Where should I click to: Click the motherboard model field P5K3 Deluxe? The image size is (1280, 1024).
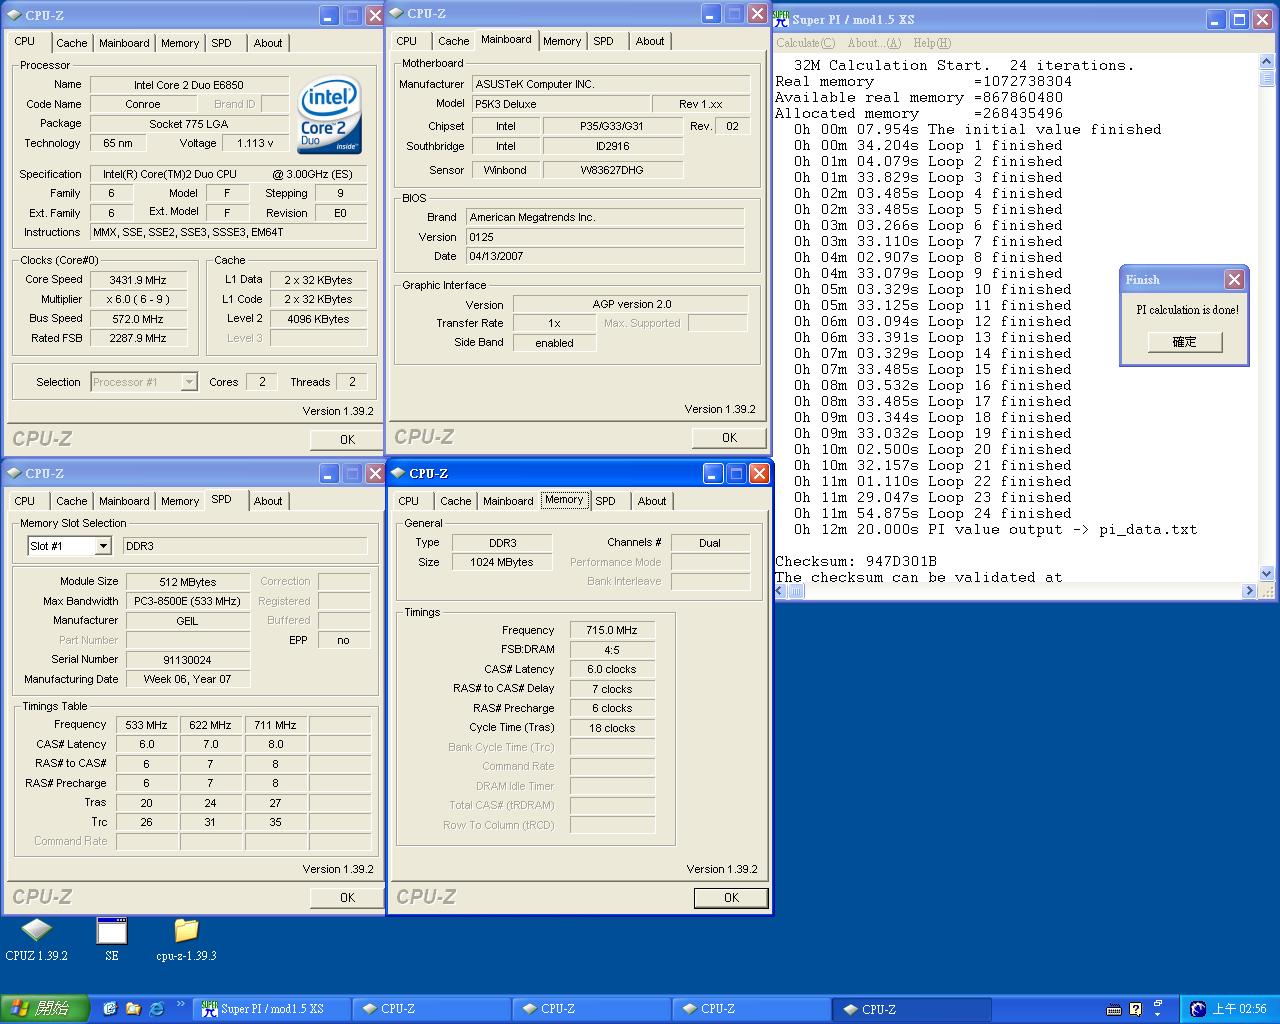pos(559,104)
